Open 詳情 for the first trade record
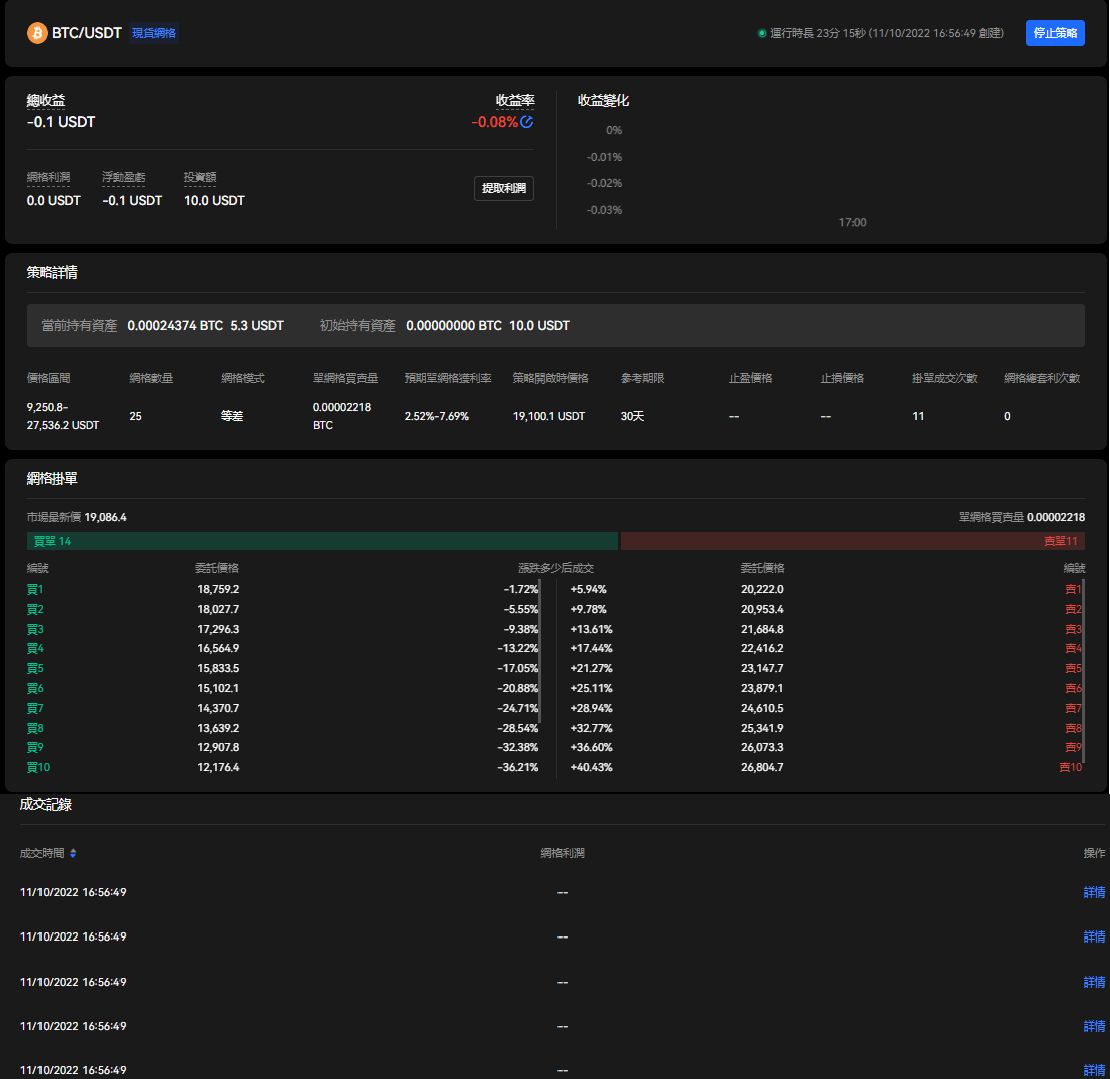This screenshot has width=1110, height=1079. (1094, 892)
